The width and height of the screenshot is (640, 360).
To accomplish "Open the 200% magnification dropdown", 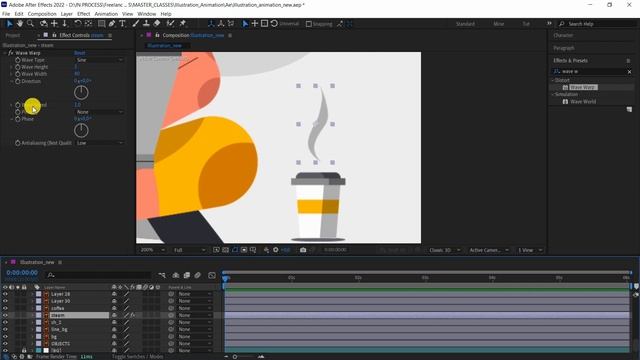I will pos(152,250).
